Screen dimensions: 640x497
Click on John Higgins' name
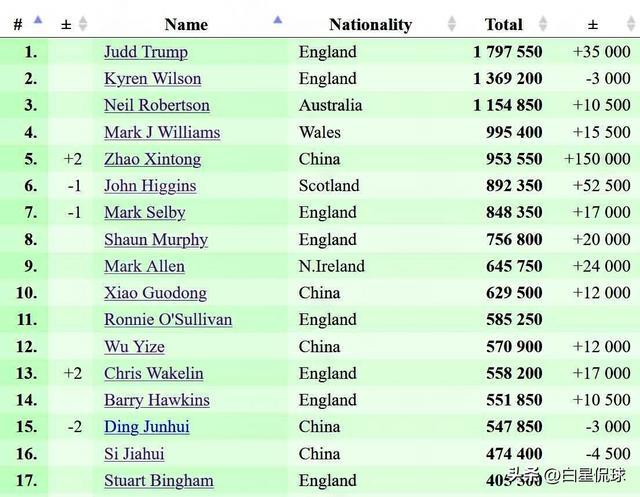point(150,186)
